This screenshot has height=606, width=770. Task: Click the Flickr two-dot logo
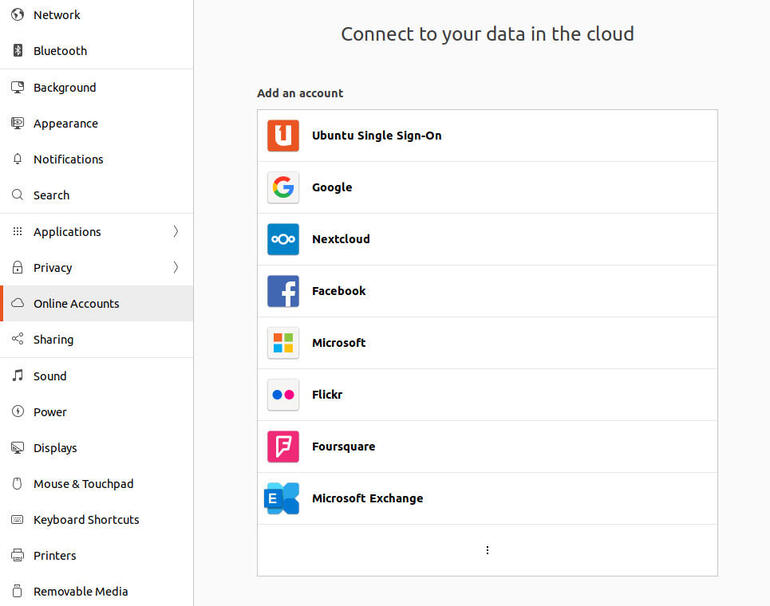pyautogui.click(x=283, y=394)
